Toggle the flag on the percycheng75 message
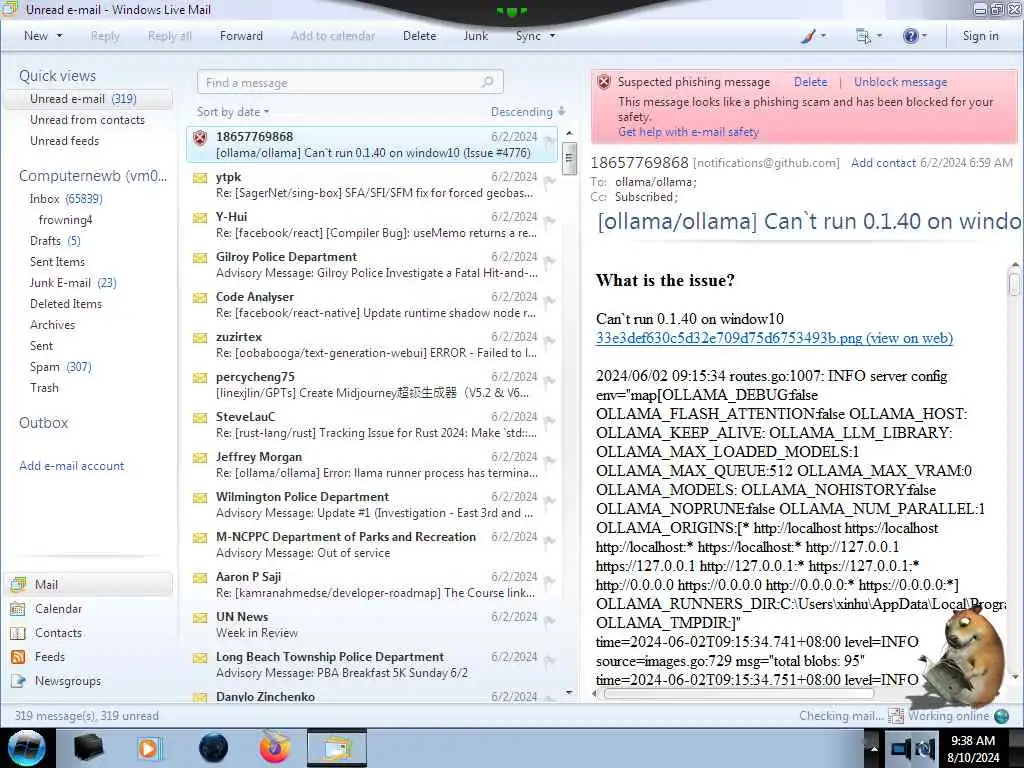1024x768 pixels. click(x=549, y=381)
